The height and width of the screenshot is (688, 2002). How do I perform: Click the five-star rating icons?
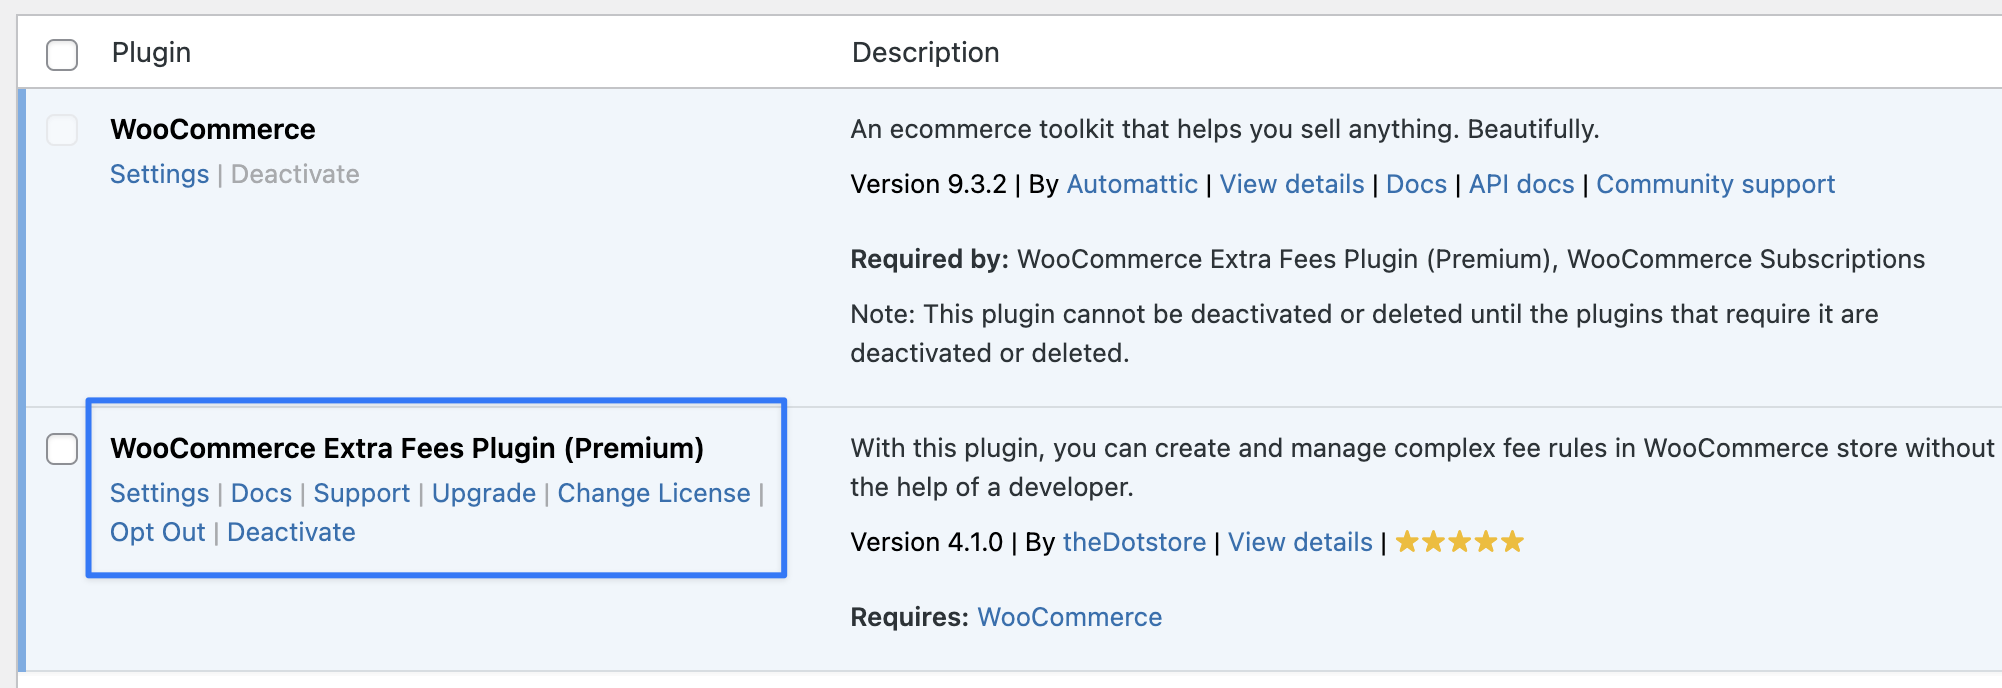(x=1459, y=542)
